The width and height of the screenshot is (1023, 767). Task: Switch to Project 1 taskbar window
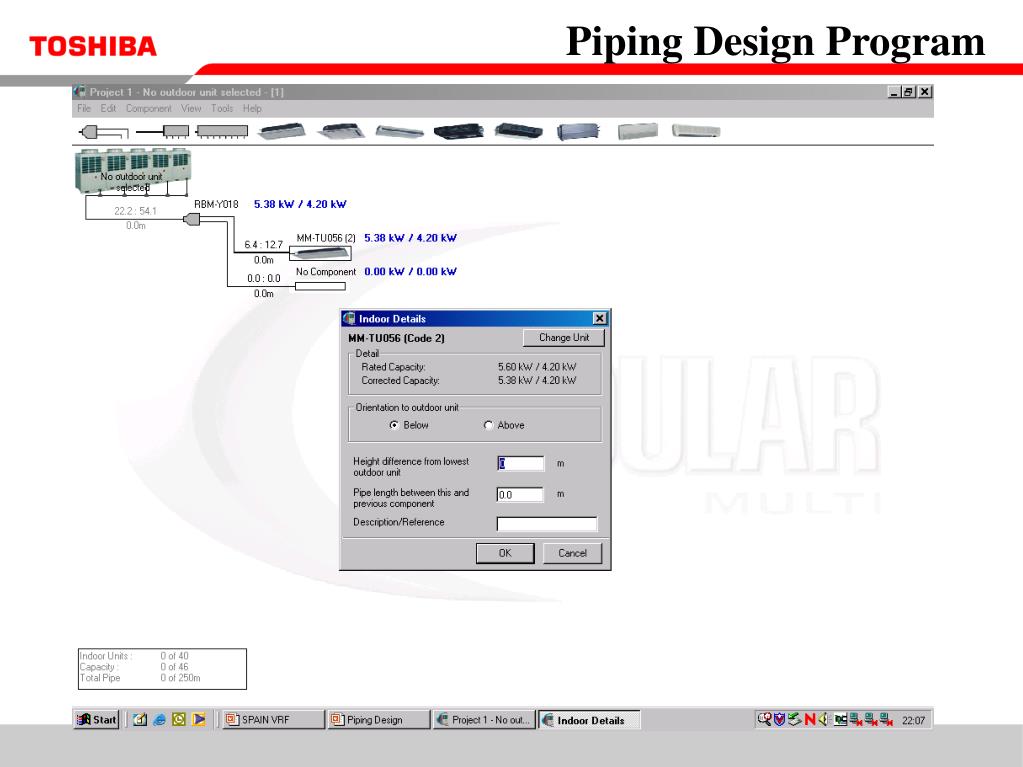click(484, 720)
